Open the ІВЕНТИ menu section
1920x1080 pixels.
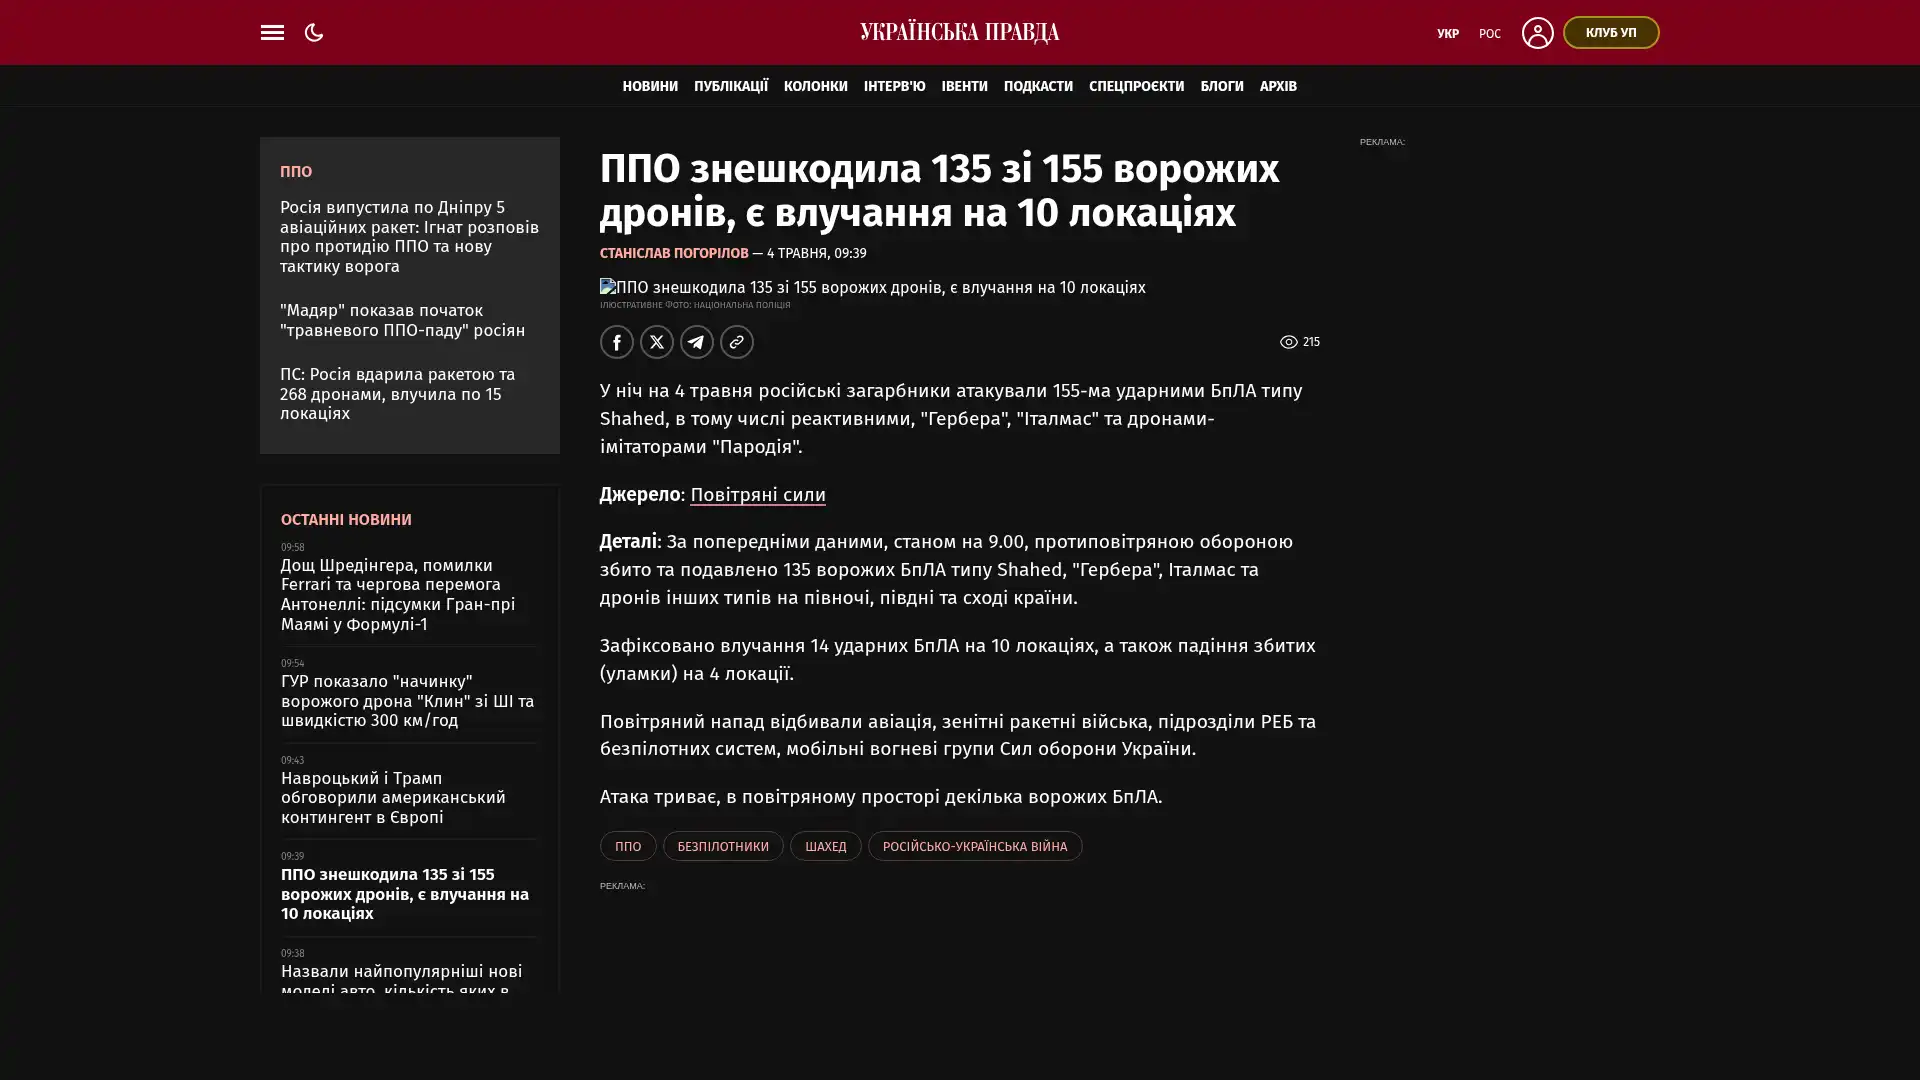[x=964, y=86]
